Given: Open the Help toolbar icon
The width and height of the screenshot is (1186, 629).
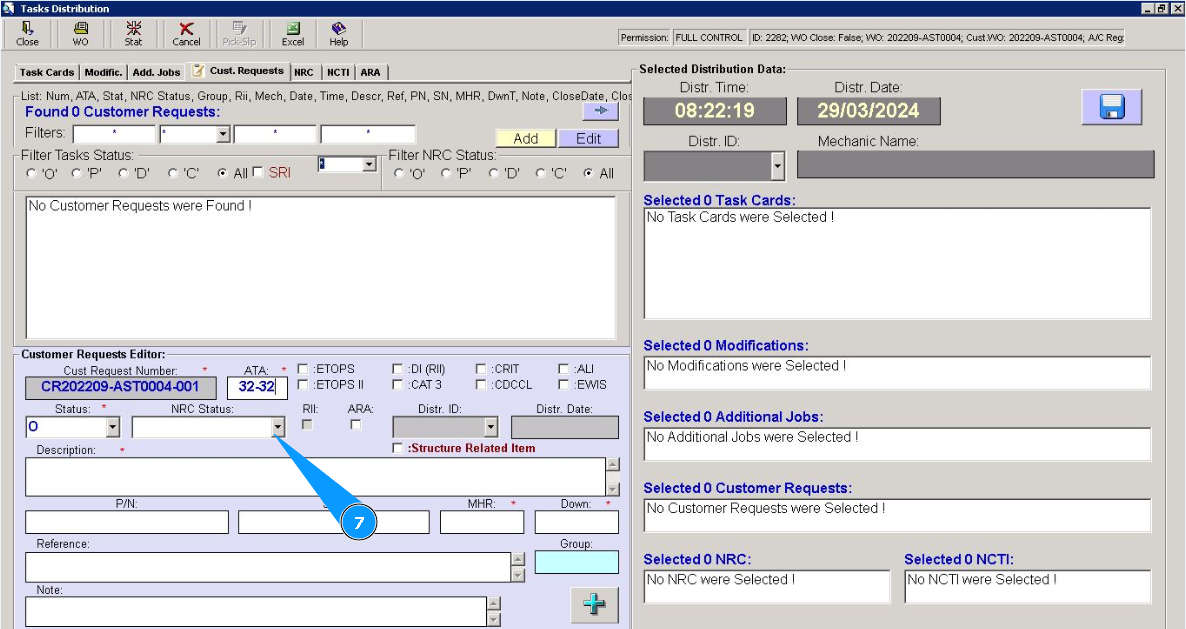Looking at the screenshot, I should pos(339,34).
